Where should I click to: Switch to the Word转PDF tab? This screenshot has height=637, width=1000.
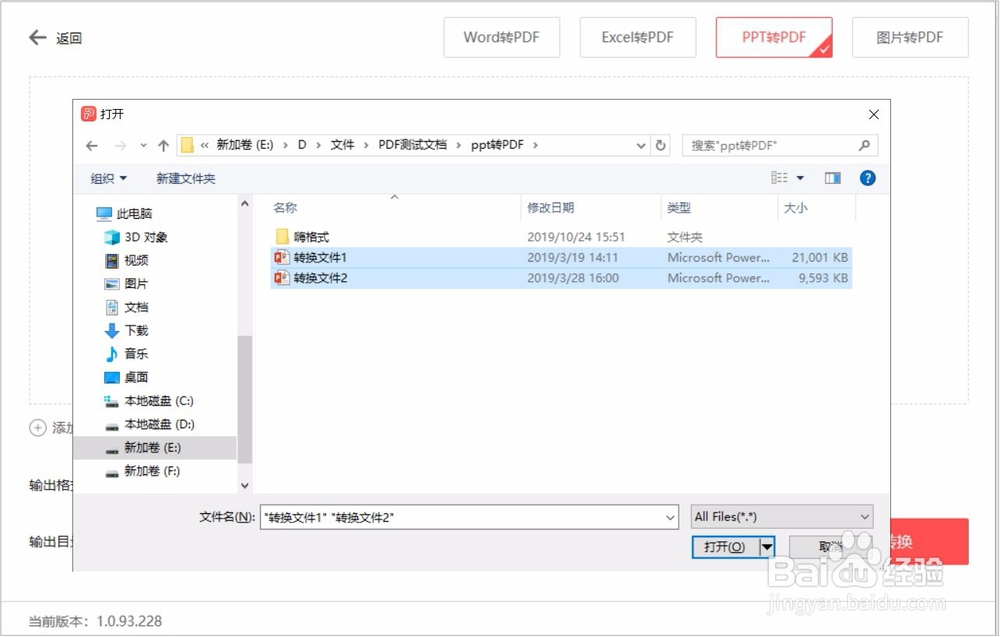(x=501, y=37)
